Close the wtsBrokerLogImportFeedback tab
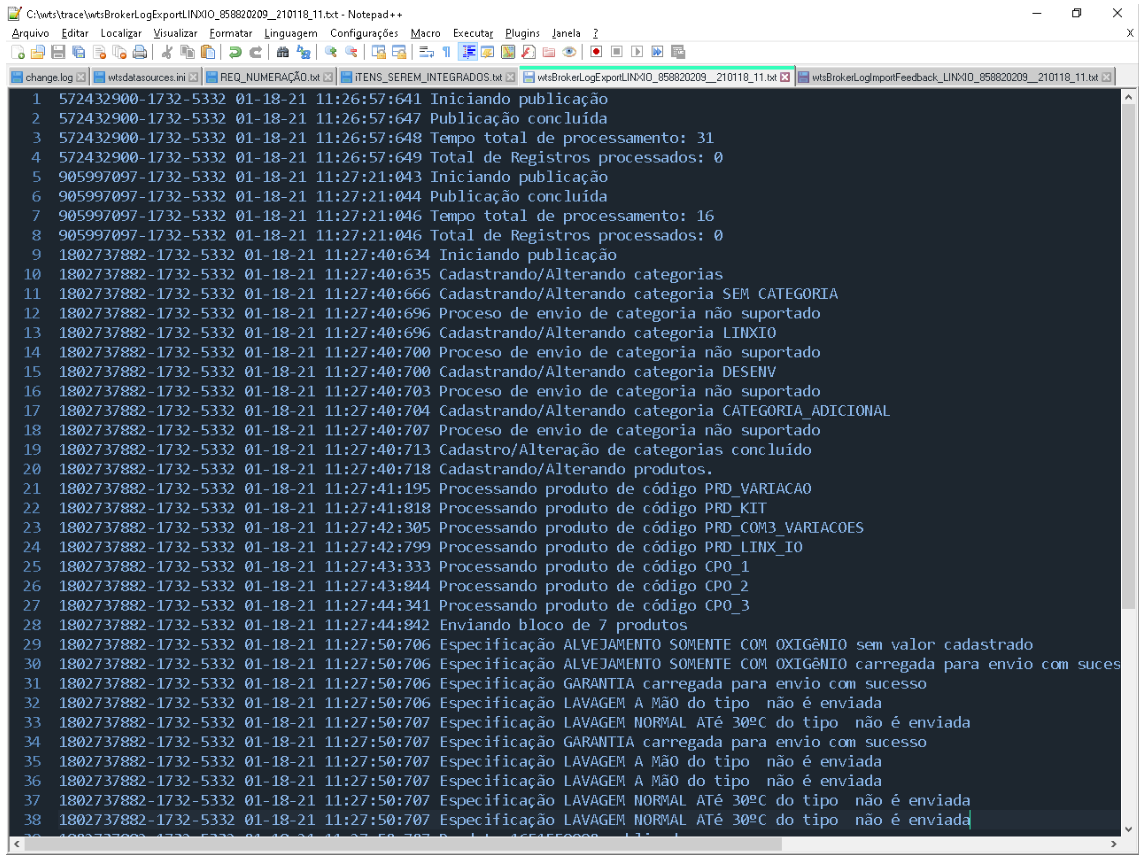Viewport: 1139px width, 855px height. pos(1106,77)
